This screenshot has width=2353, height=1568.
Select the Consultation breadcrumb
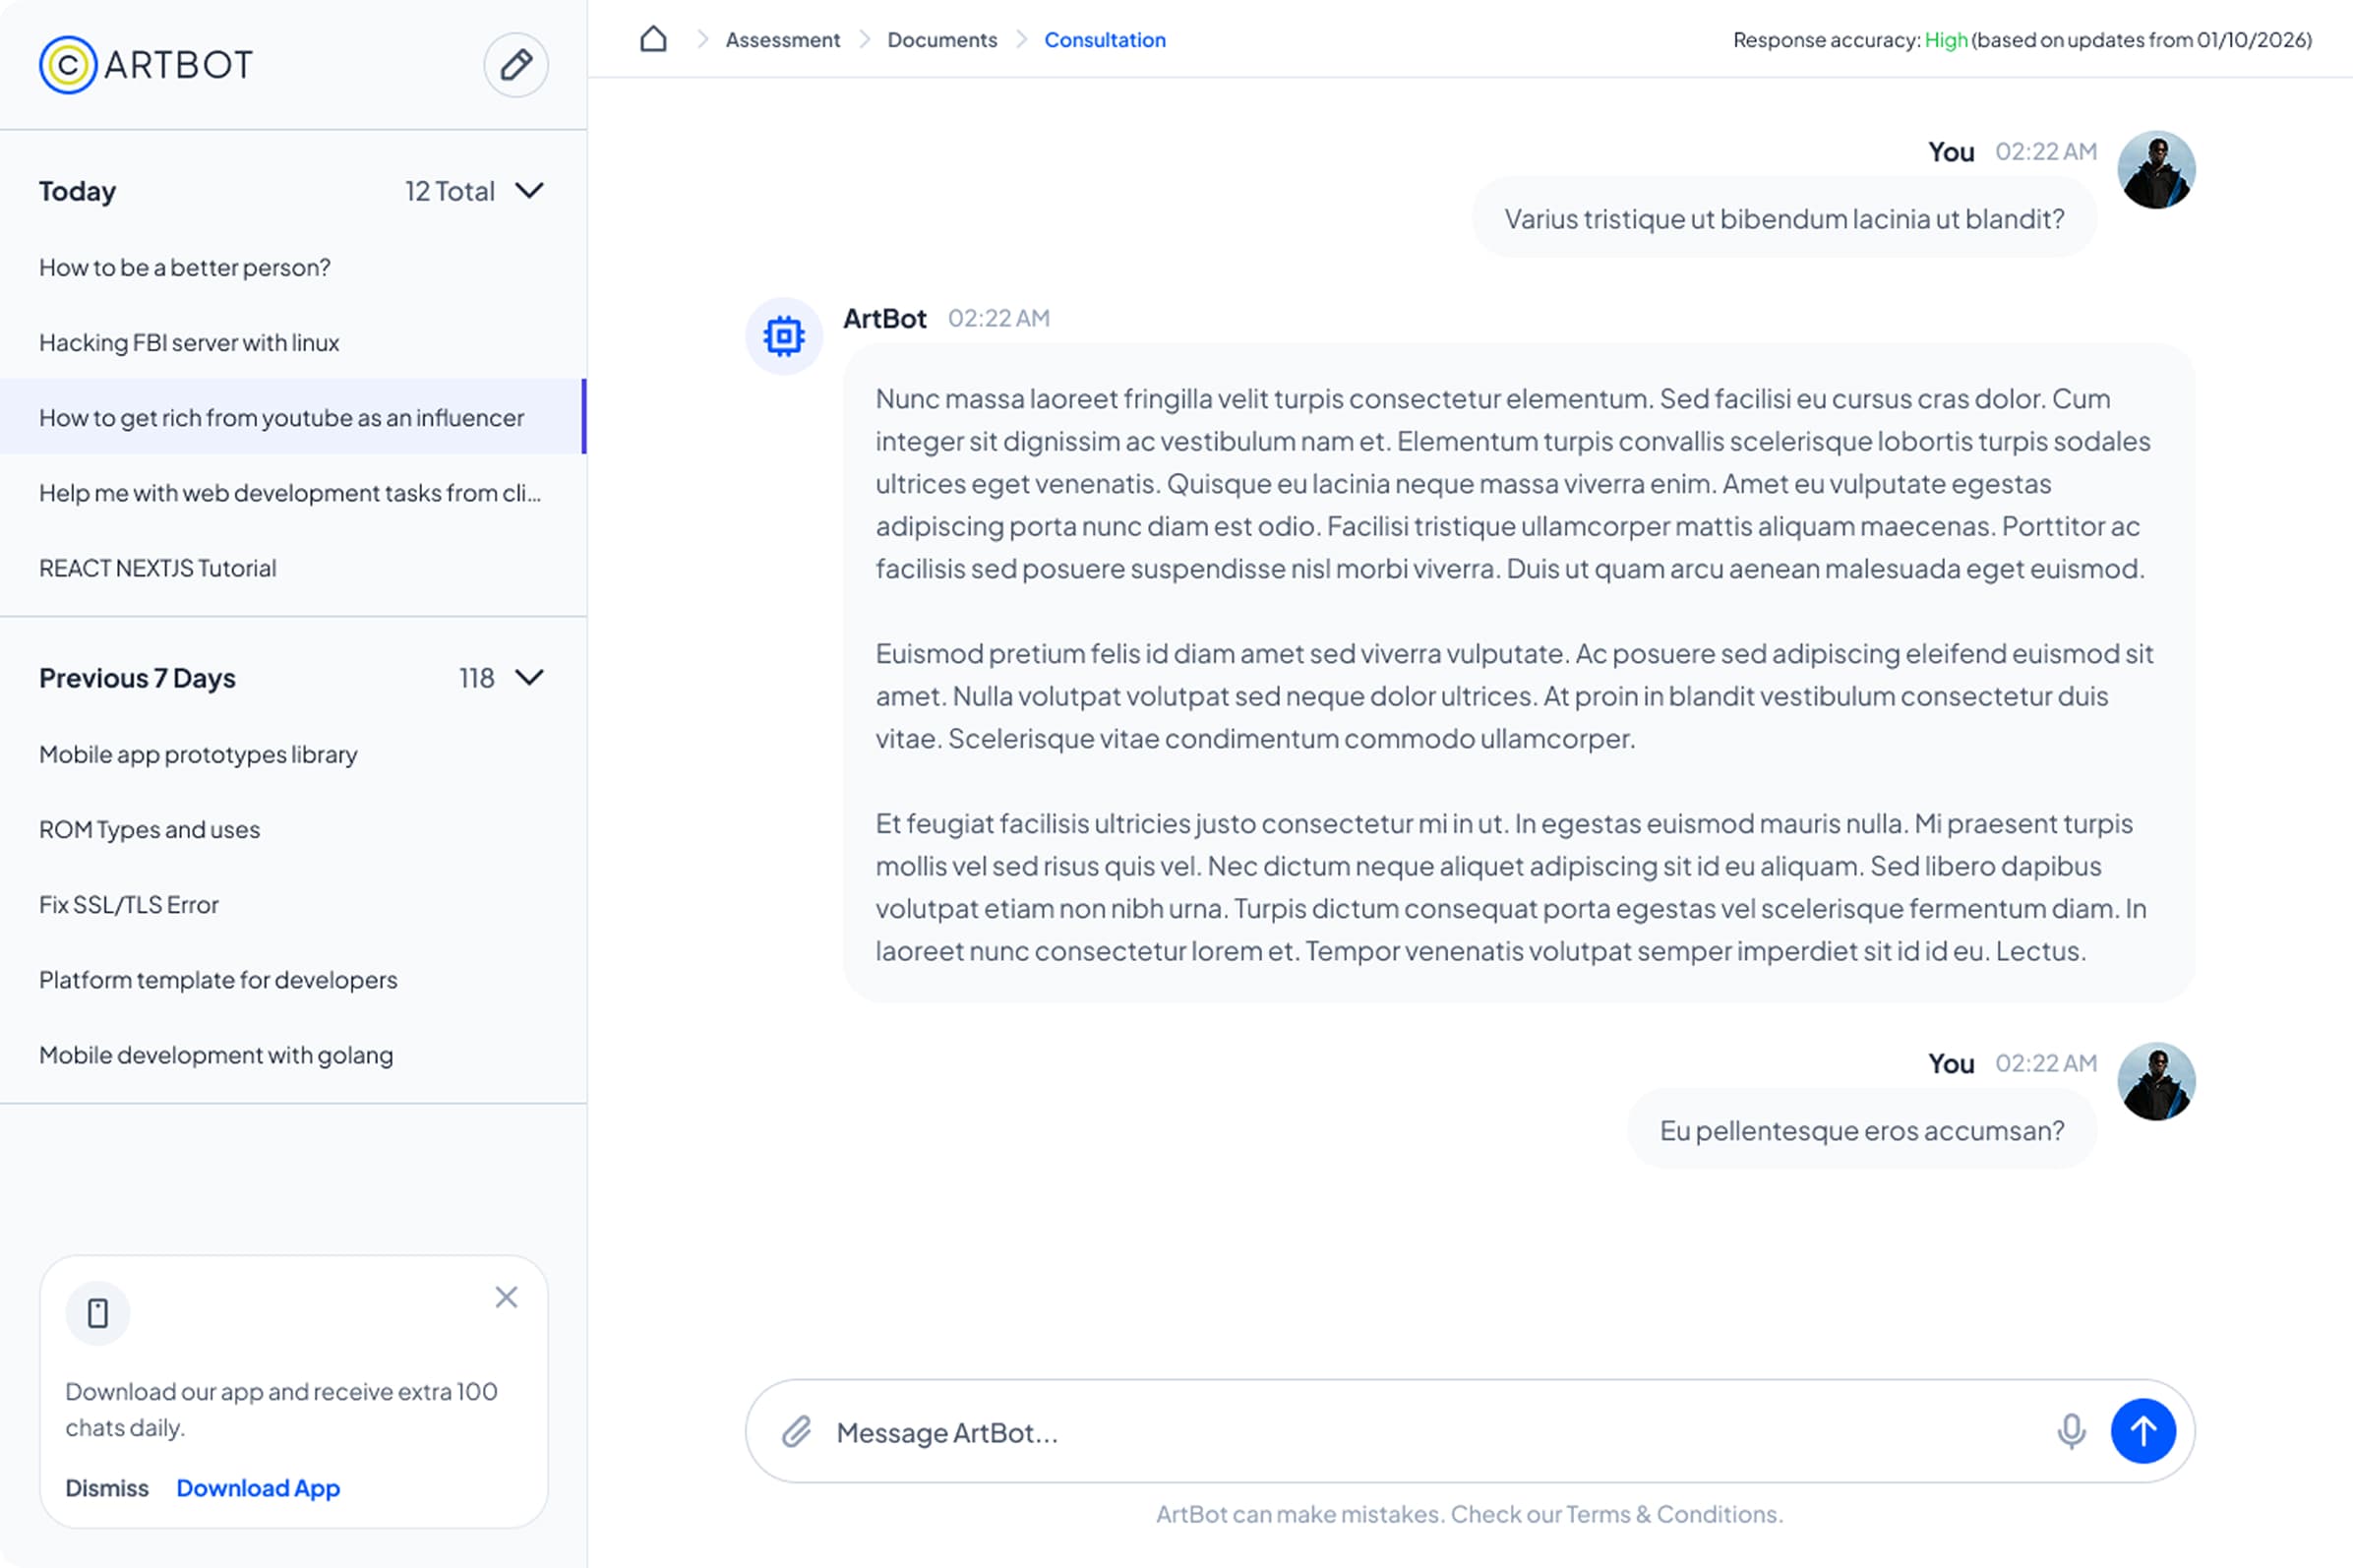pyautogui.click(x=1104, y=40)
